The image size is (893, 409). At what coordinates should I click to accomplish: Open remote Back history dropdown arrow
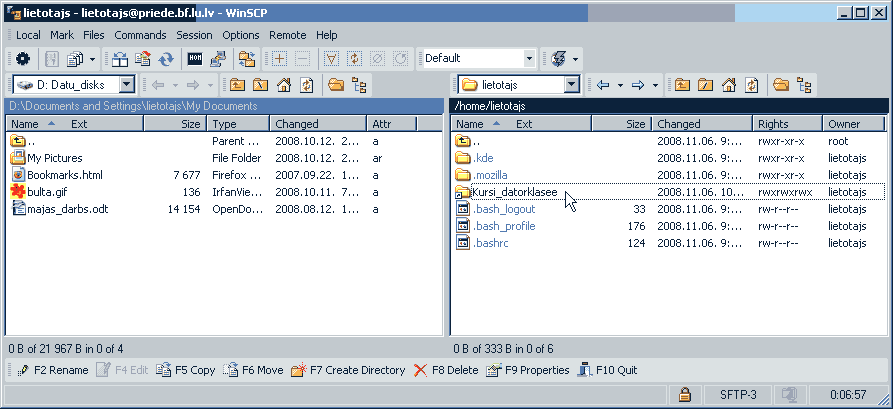click(x=620, y=85)
